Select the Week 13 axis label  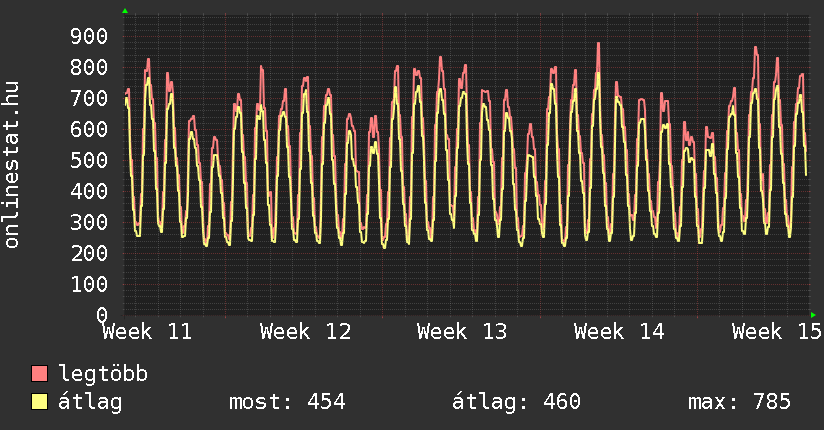[x=462, y=332]
